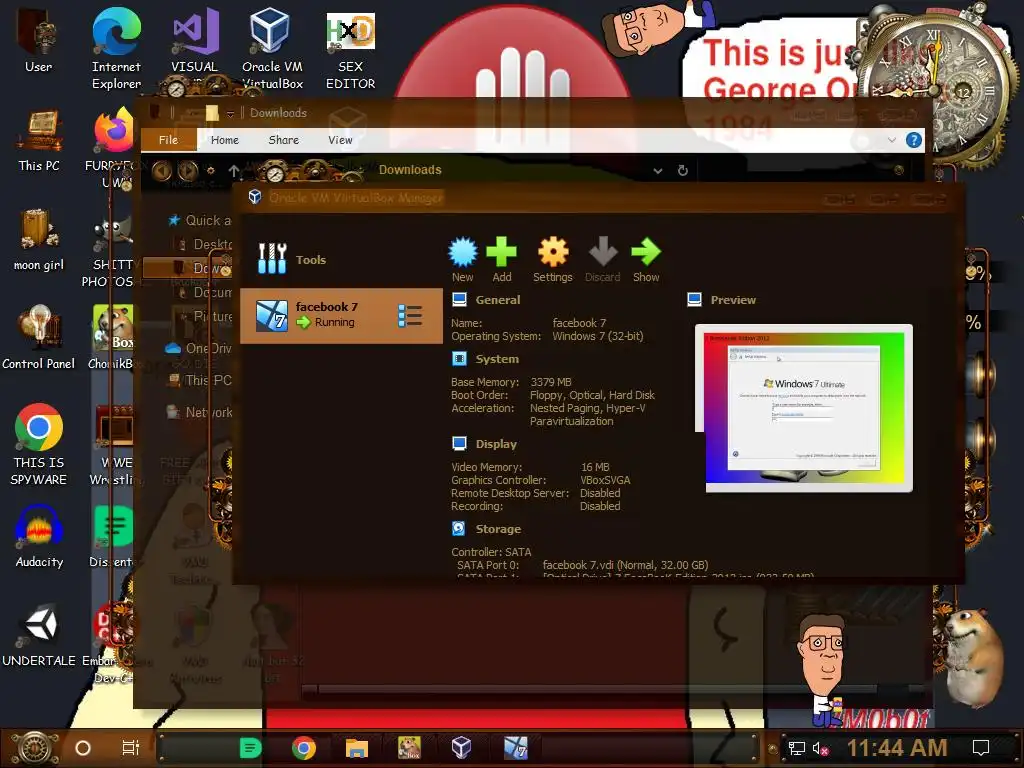Screen dimensions: 1024x768
Task: Click the Add virtual machine icon
Action: 502,253
